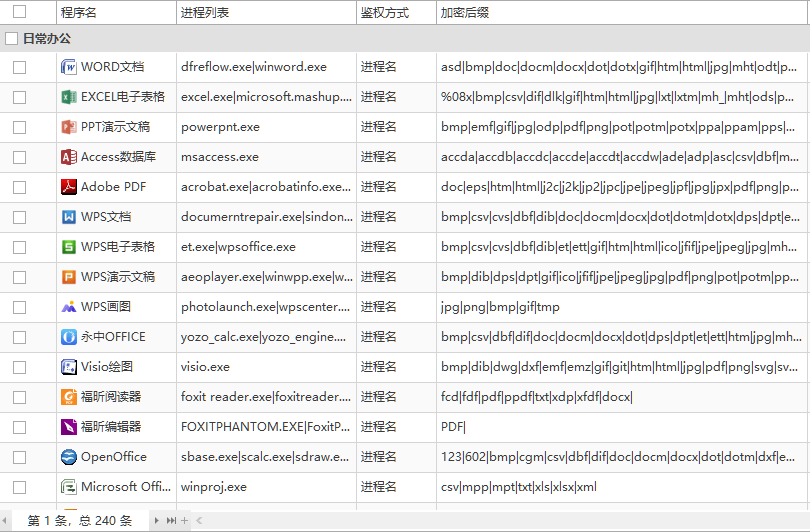
Task: Select the sbase.exe|scalc.exe process cell
Action: click(x=266, y=457)
